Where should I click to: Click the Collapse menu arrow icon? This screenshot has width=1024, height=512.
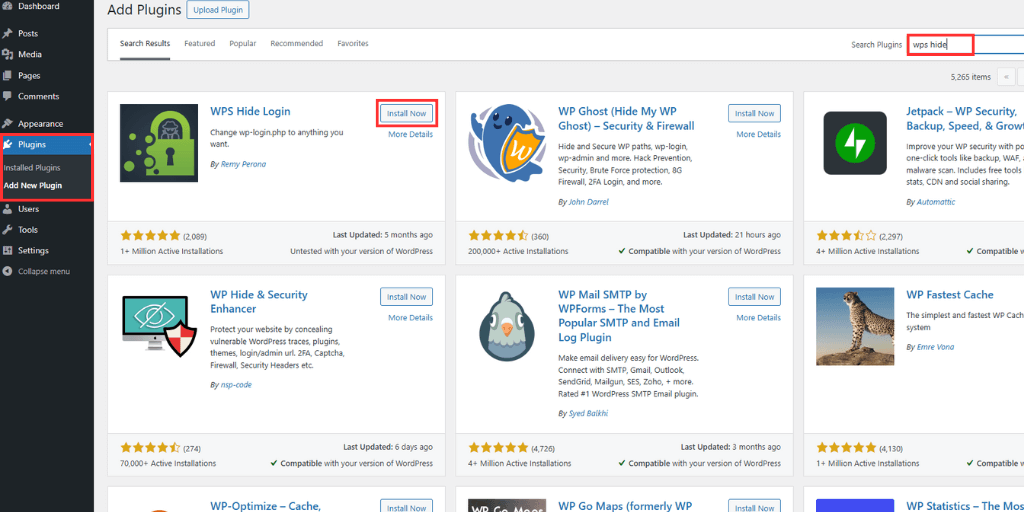coord(7,271)
